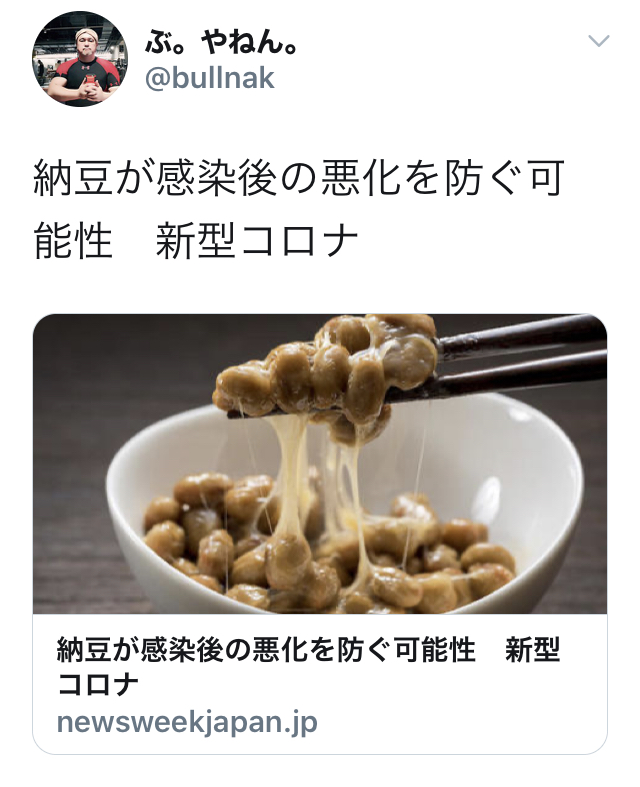Visit the @bullnak handle profile
The width and height of the screenshot is (640, 787).
pyautogui.click(x=209, y=78)
